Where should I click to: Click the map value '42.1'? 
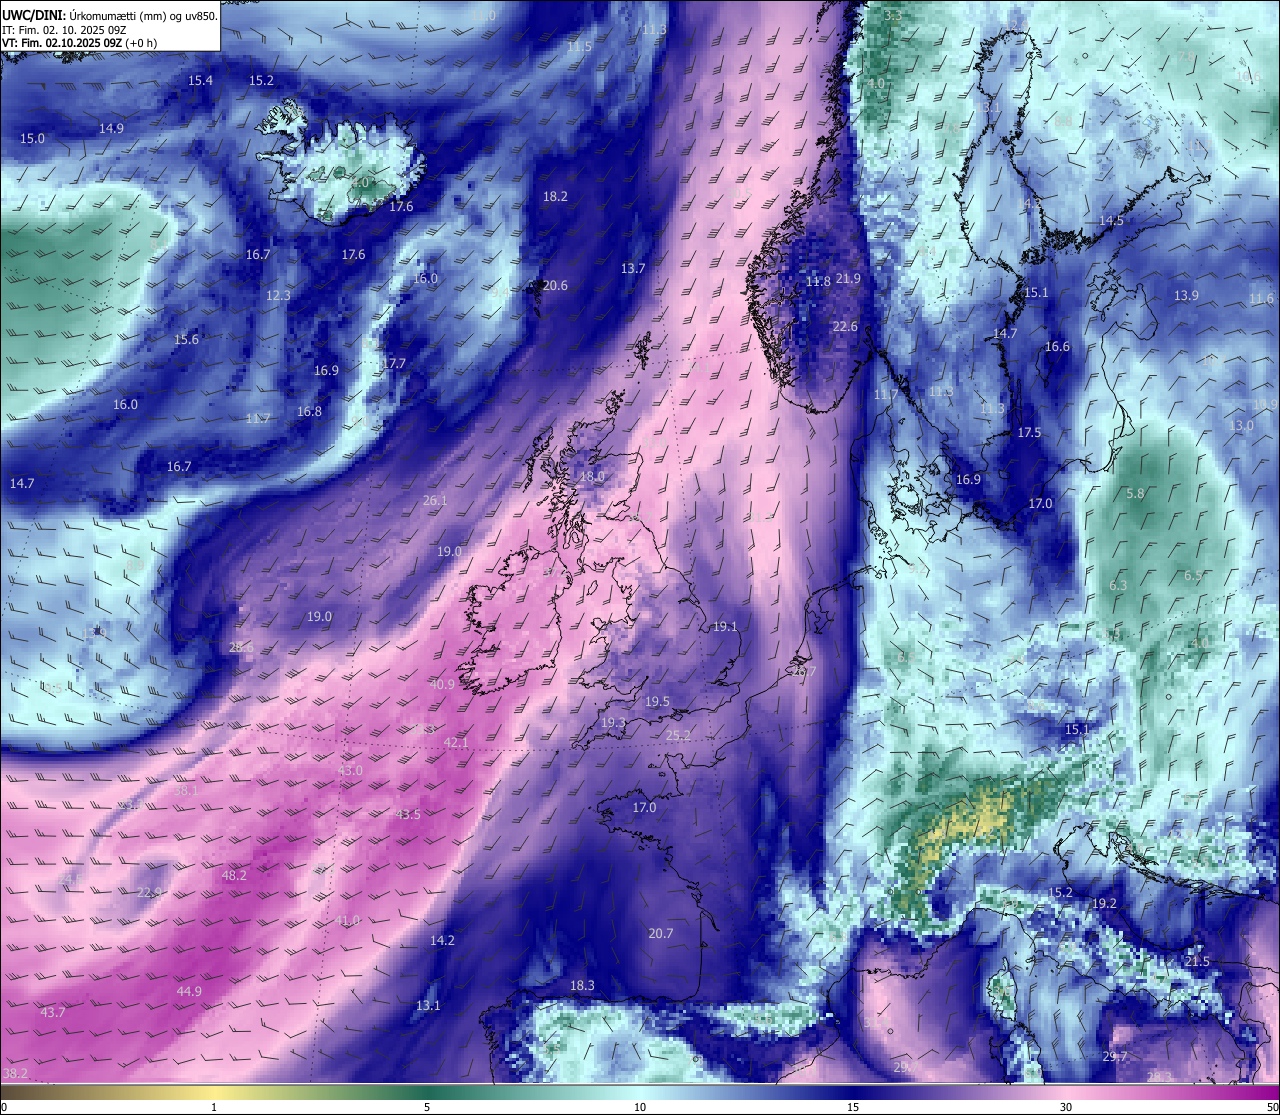click(x=455, y=742)
